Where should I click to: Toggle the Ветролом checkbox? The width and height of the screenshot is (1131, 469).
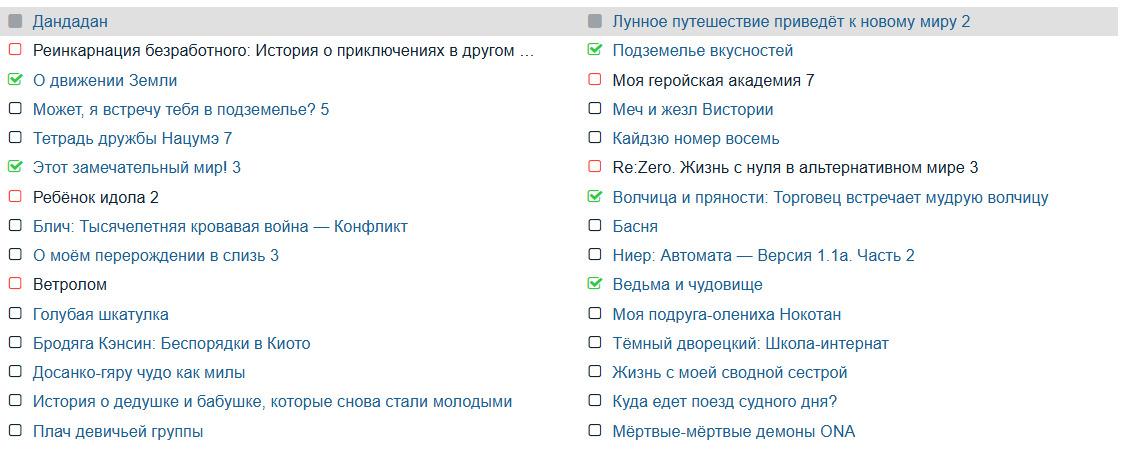(x=15, y=285)
